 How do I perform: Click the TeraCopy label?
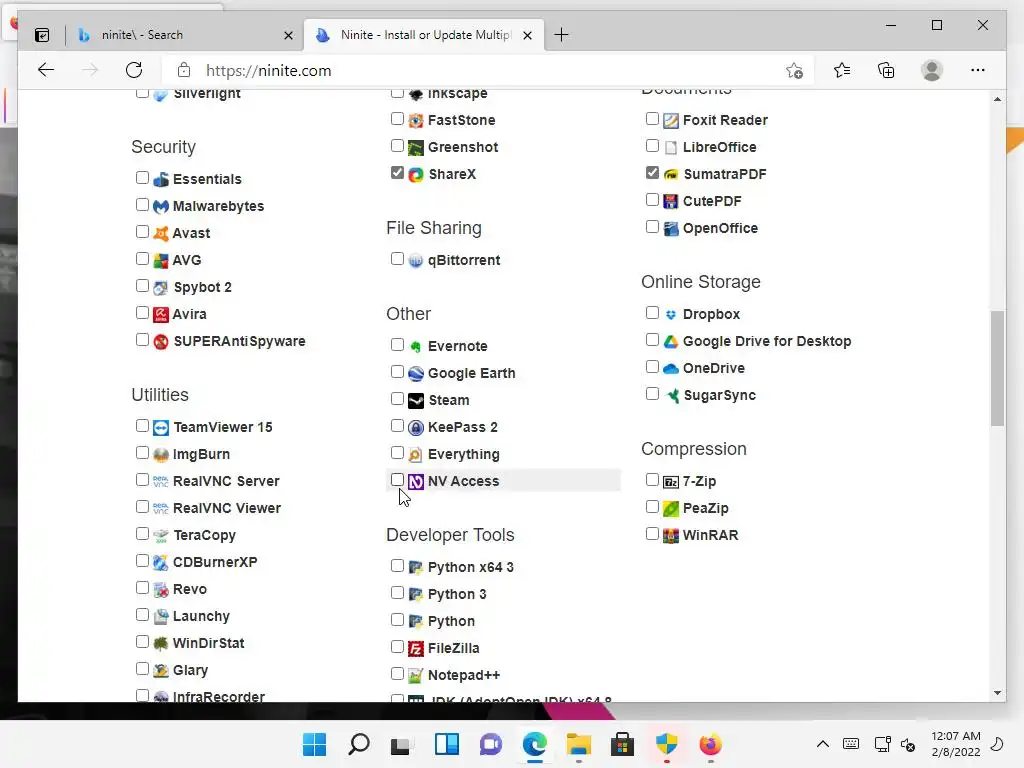point(204,536)
